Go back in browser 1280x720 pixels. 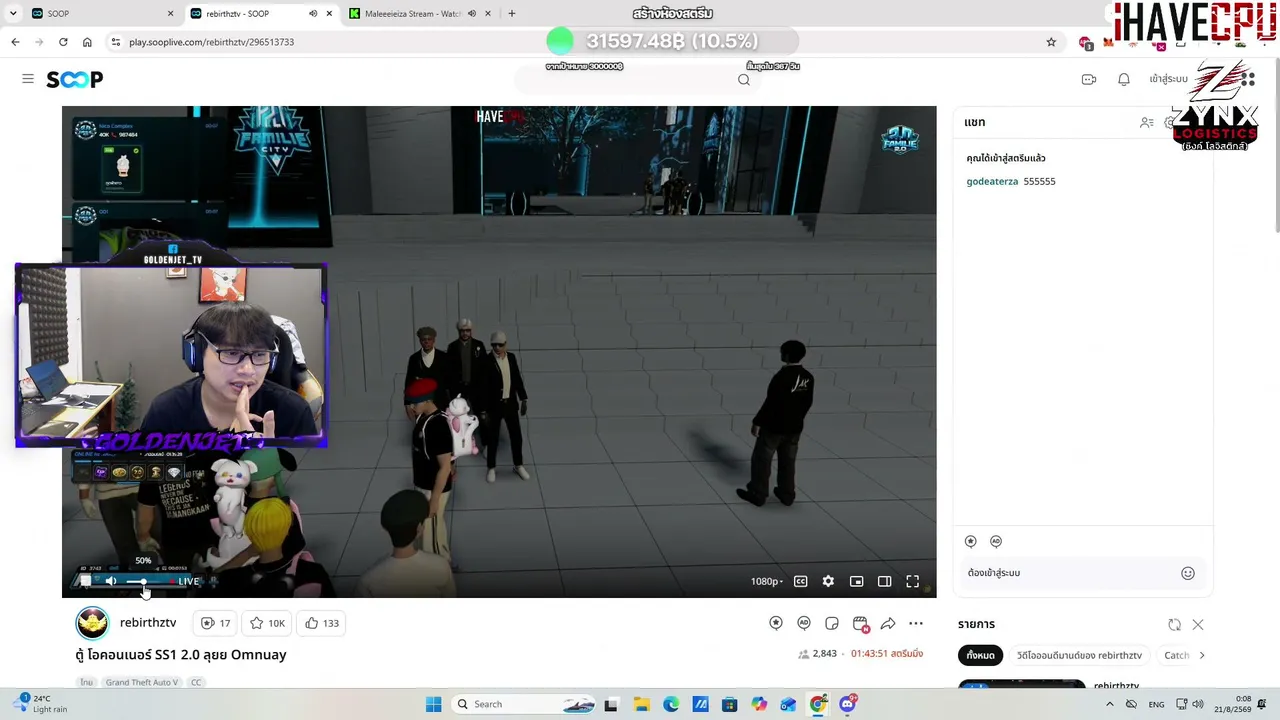point(15,42)
